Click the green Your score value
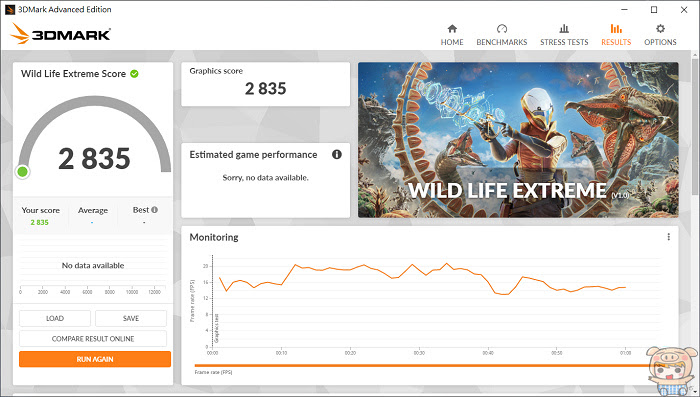 pos(39,222)
